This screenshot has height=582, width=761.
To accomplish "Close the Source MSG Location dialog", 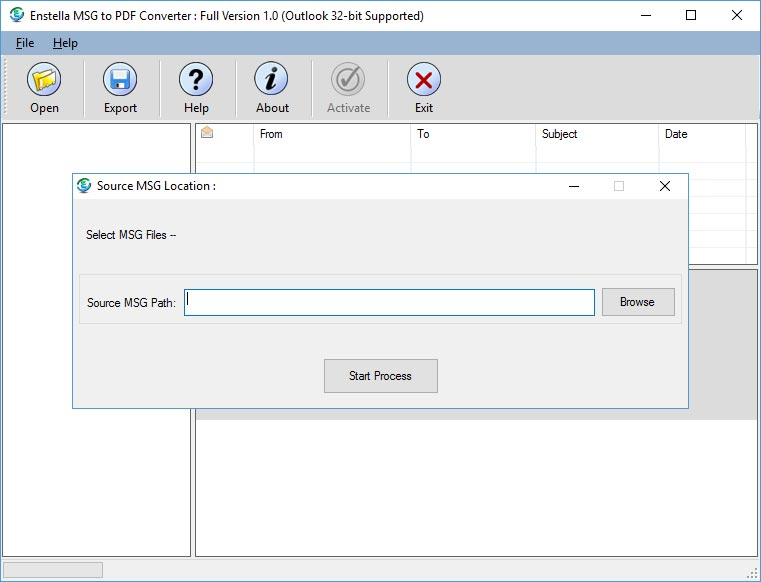I will click(x=664, y=186).
